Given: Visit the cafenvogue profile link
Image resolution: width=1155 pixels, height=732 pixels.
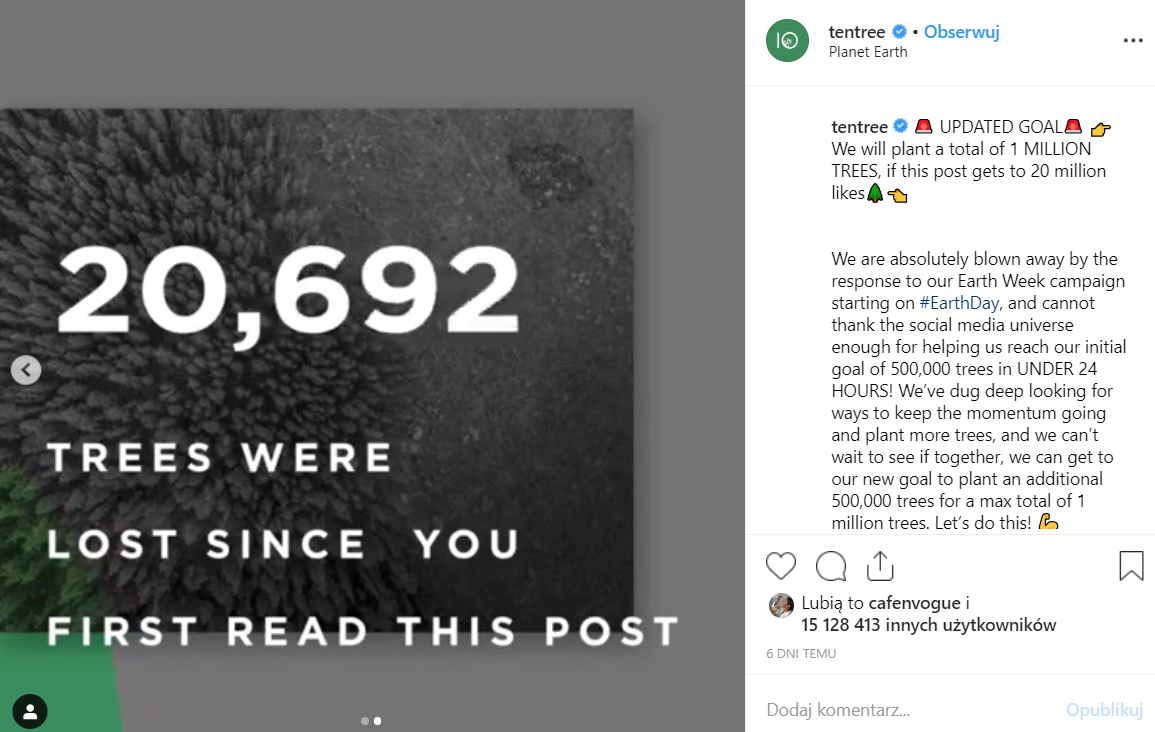Looking at the screenshot, I should (912, 603).
